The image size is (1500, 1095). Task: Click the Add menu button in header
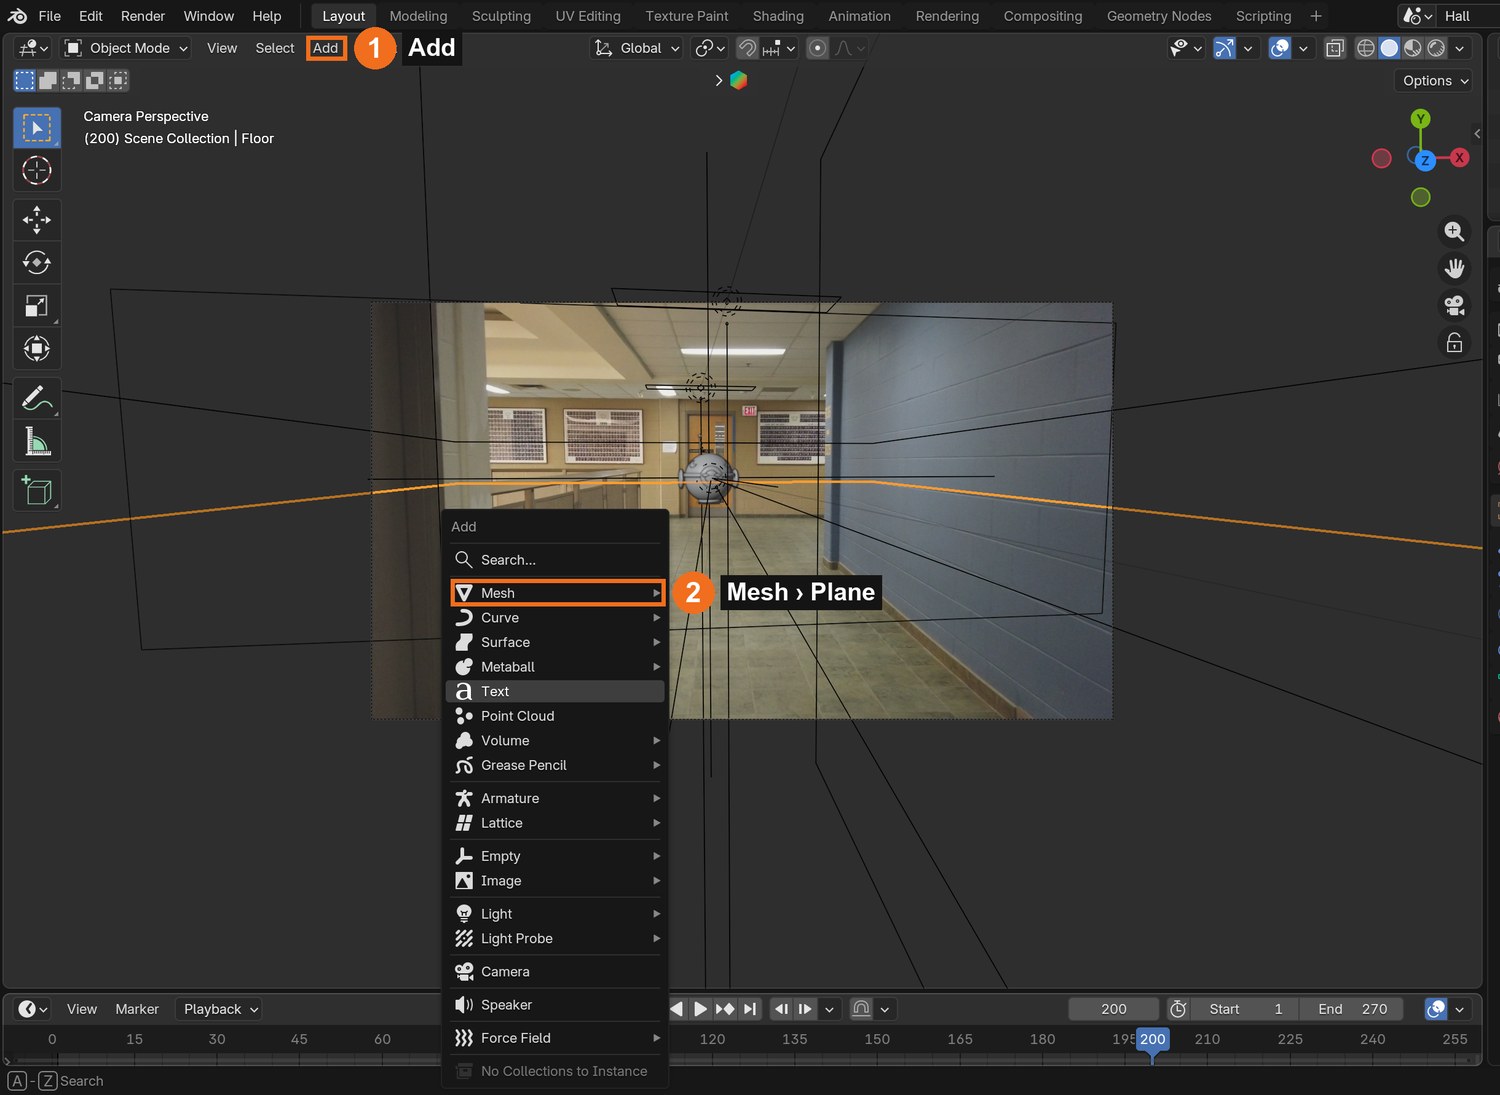coord(326,48)
